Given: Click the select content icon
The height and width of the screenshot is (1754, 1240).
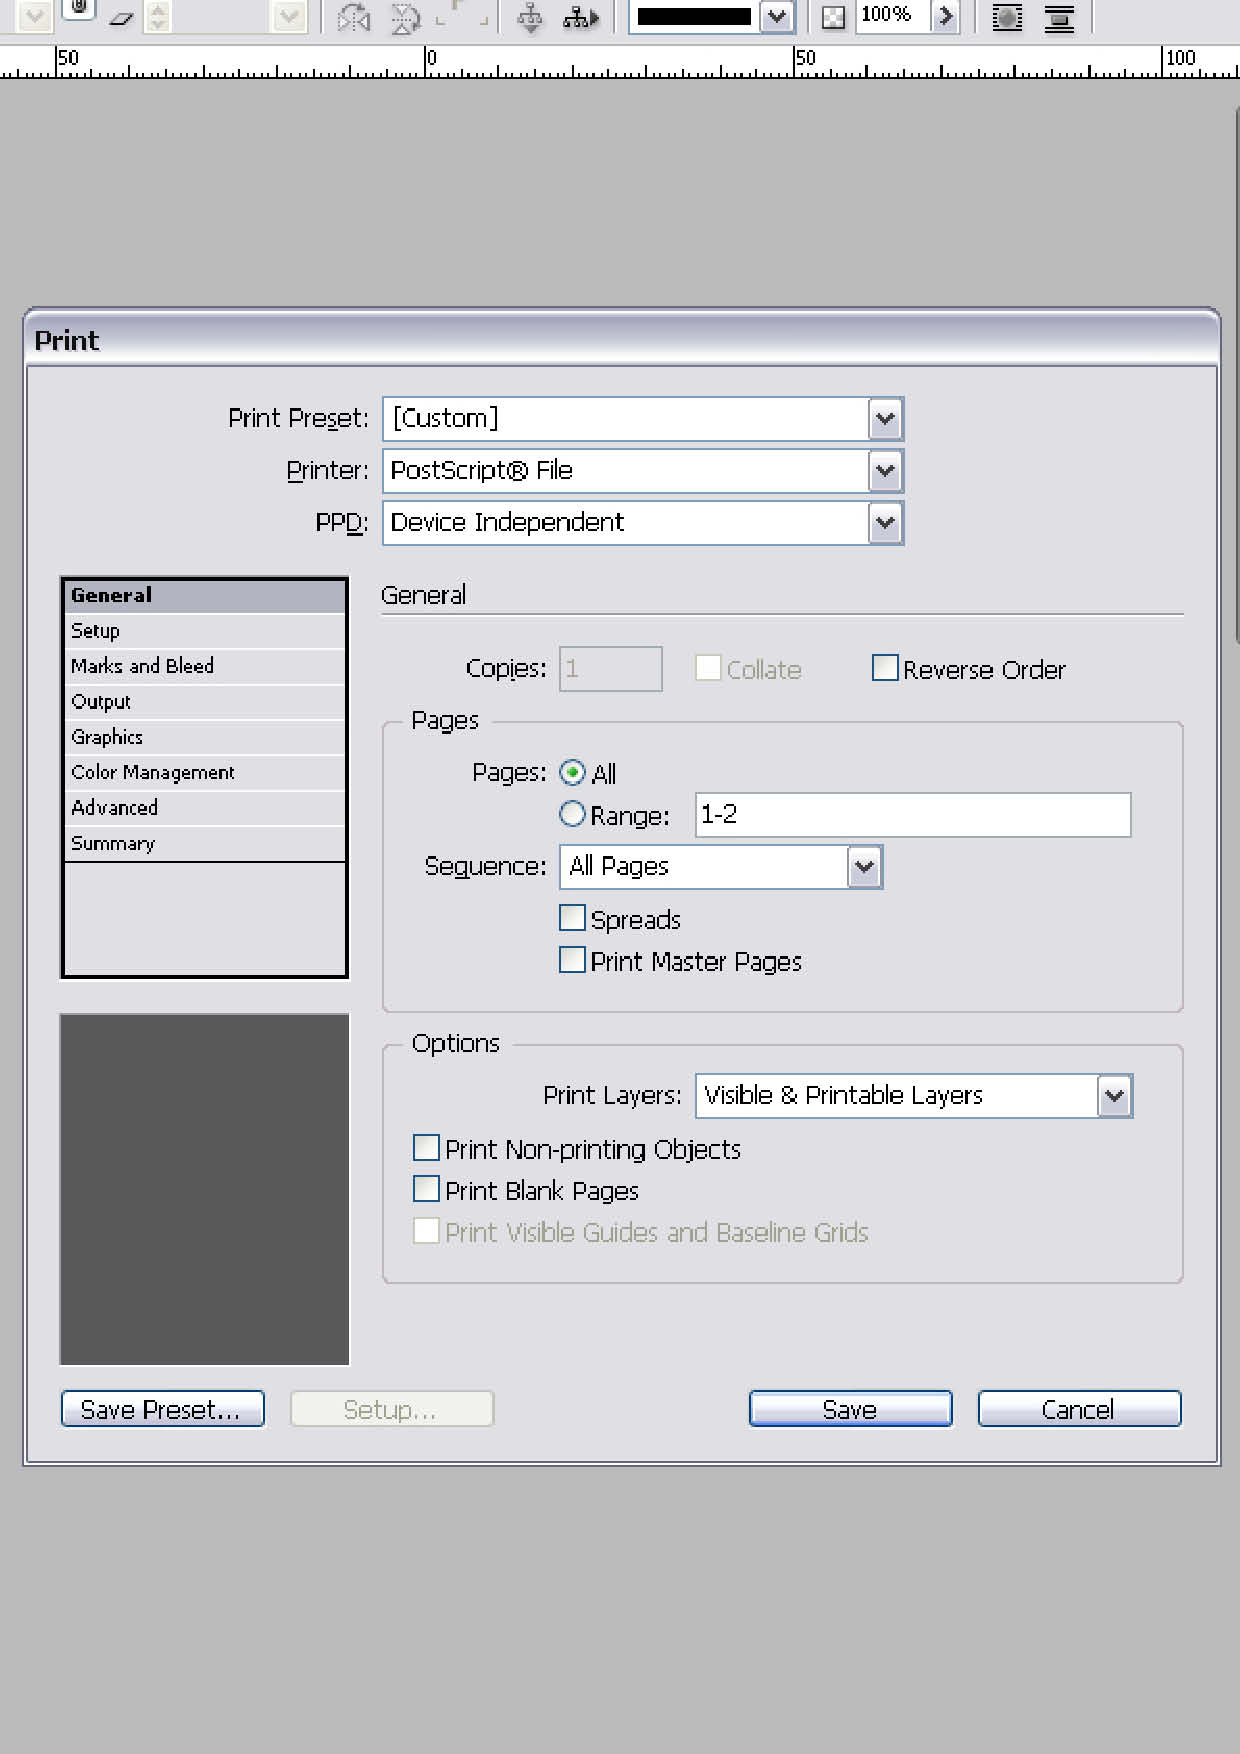Looking at the screenshot, I should tap(581, 17).
